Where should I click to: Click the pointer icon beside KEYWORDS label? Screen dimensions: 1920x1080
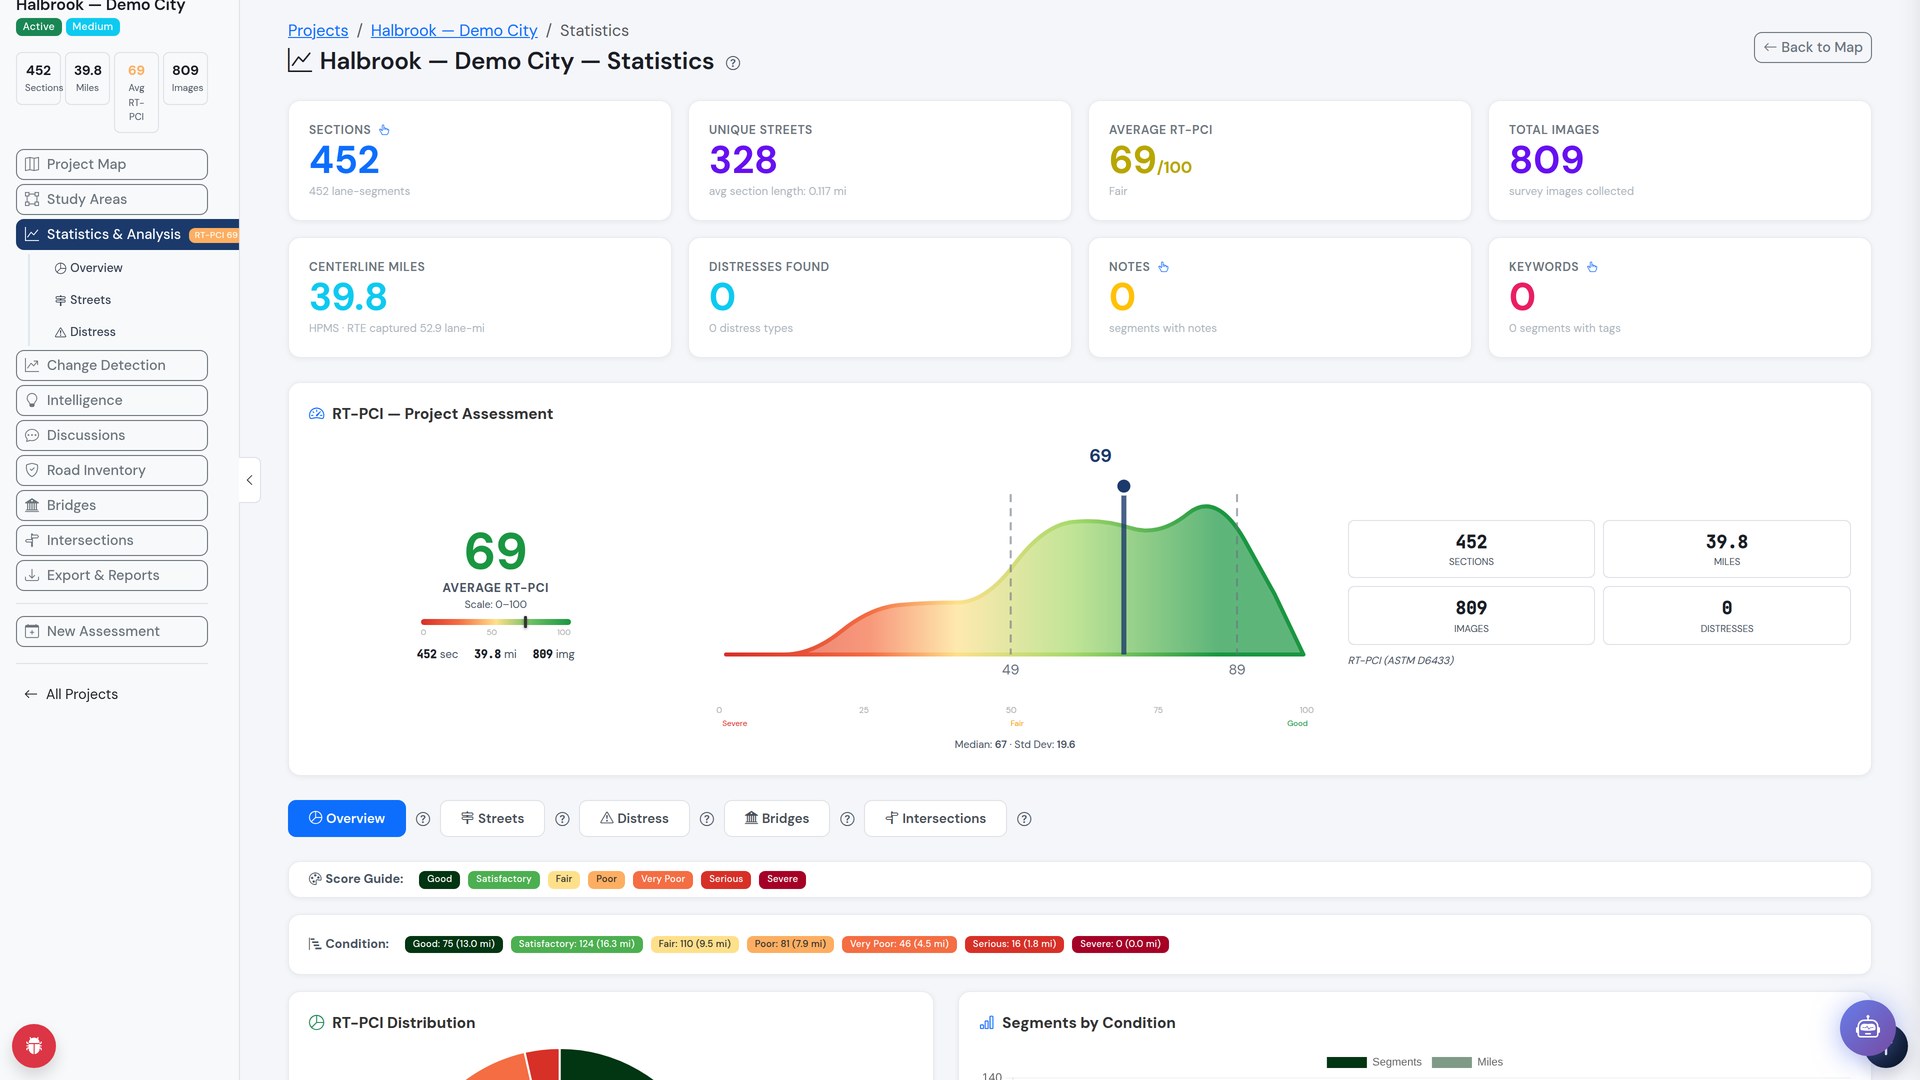point(1592,267)
